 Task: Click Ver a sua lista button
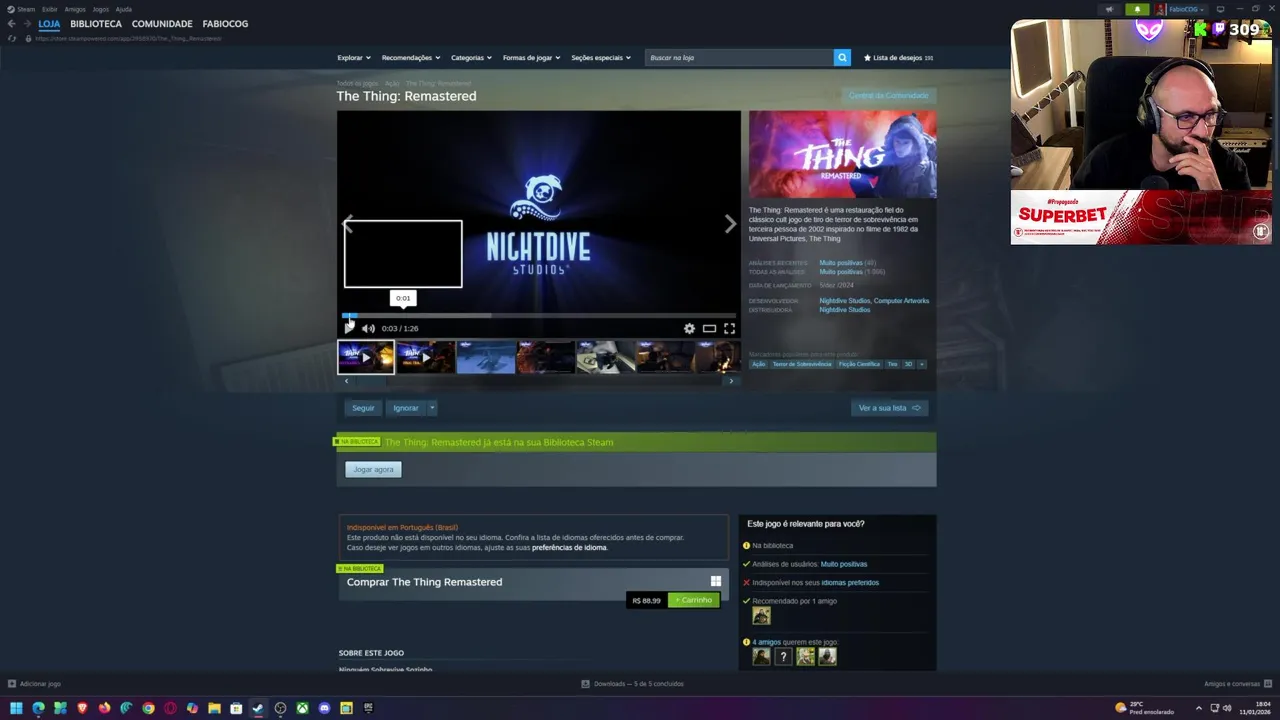tap(889, 408)
